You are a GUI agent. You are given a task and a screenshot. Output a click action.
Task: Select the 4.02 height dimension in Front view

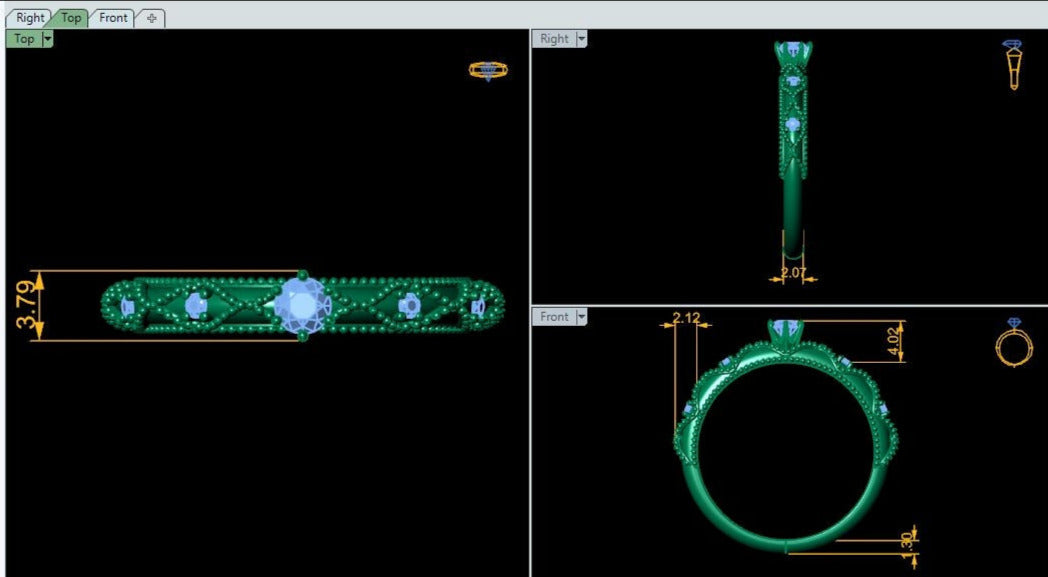(893, 340)
